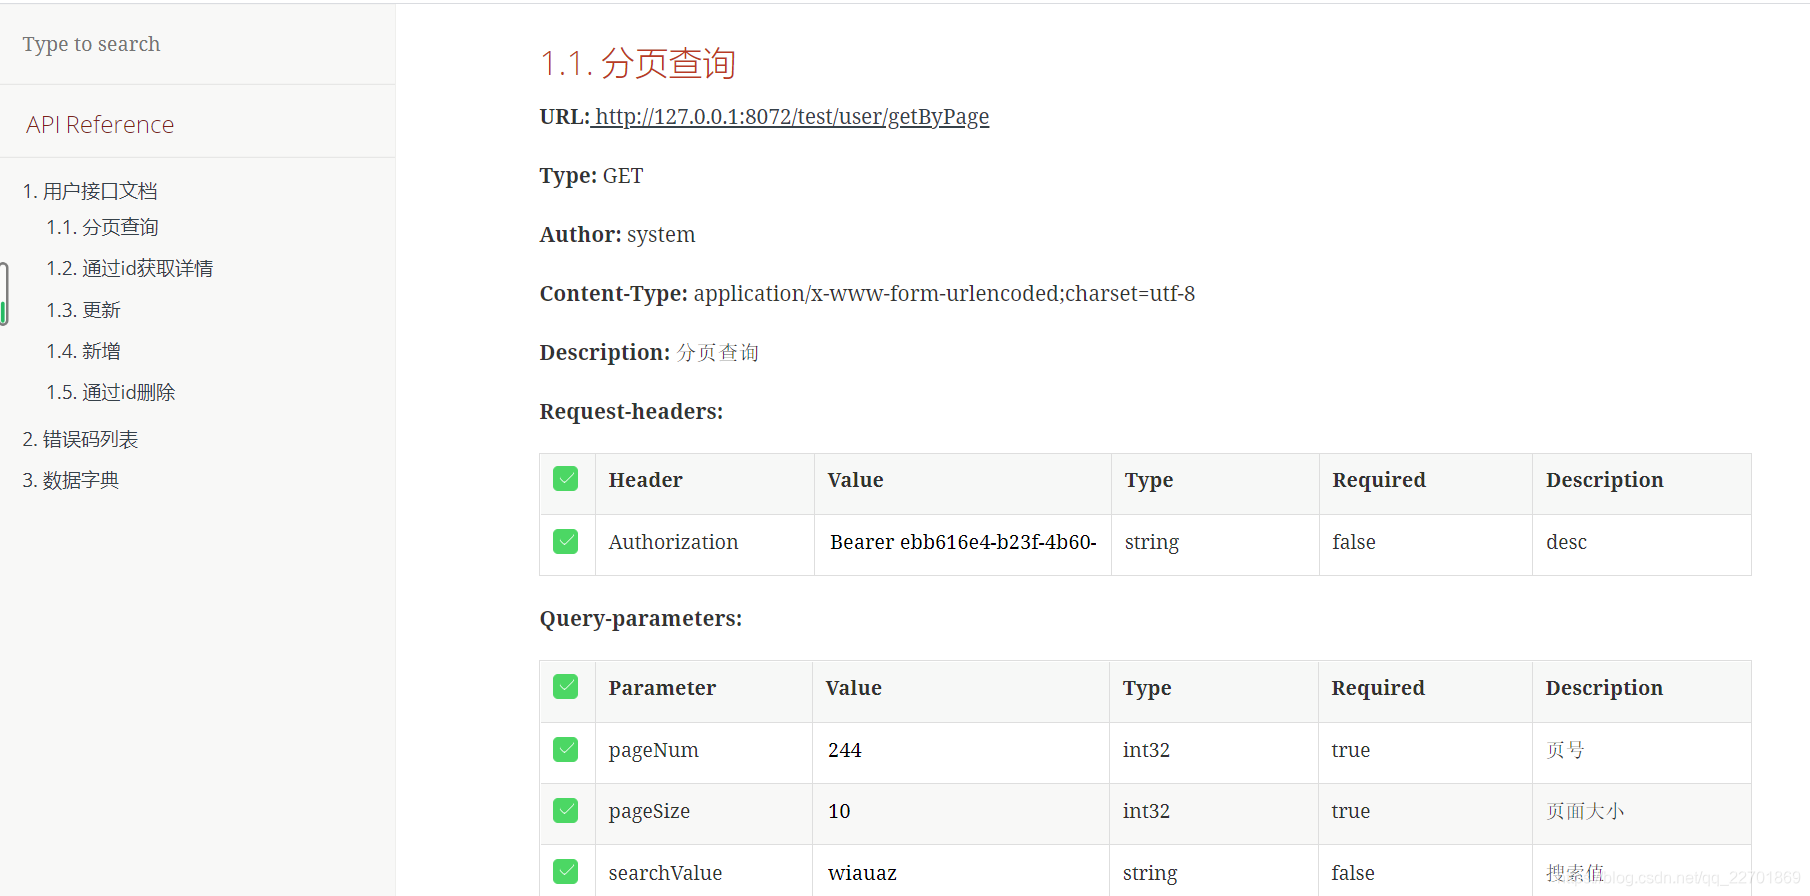Click the Type to search box
Viewport: 1810px width, 896px height.
[x=197, y=44]
